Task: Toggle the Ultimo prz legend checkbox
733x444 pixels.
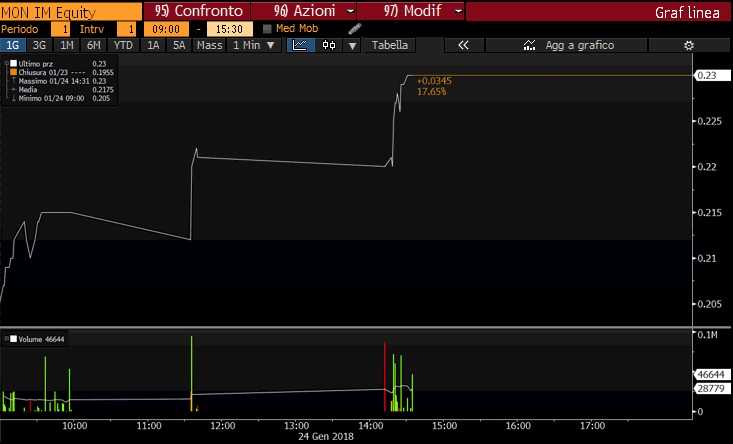Action: click(x=14, y=63)
